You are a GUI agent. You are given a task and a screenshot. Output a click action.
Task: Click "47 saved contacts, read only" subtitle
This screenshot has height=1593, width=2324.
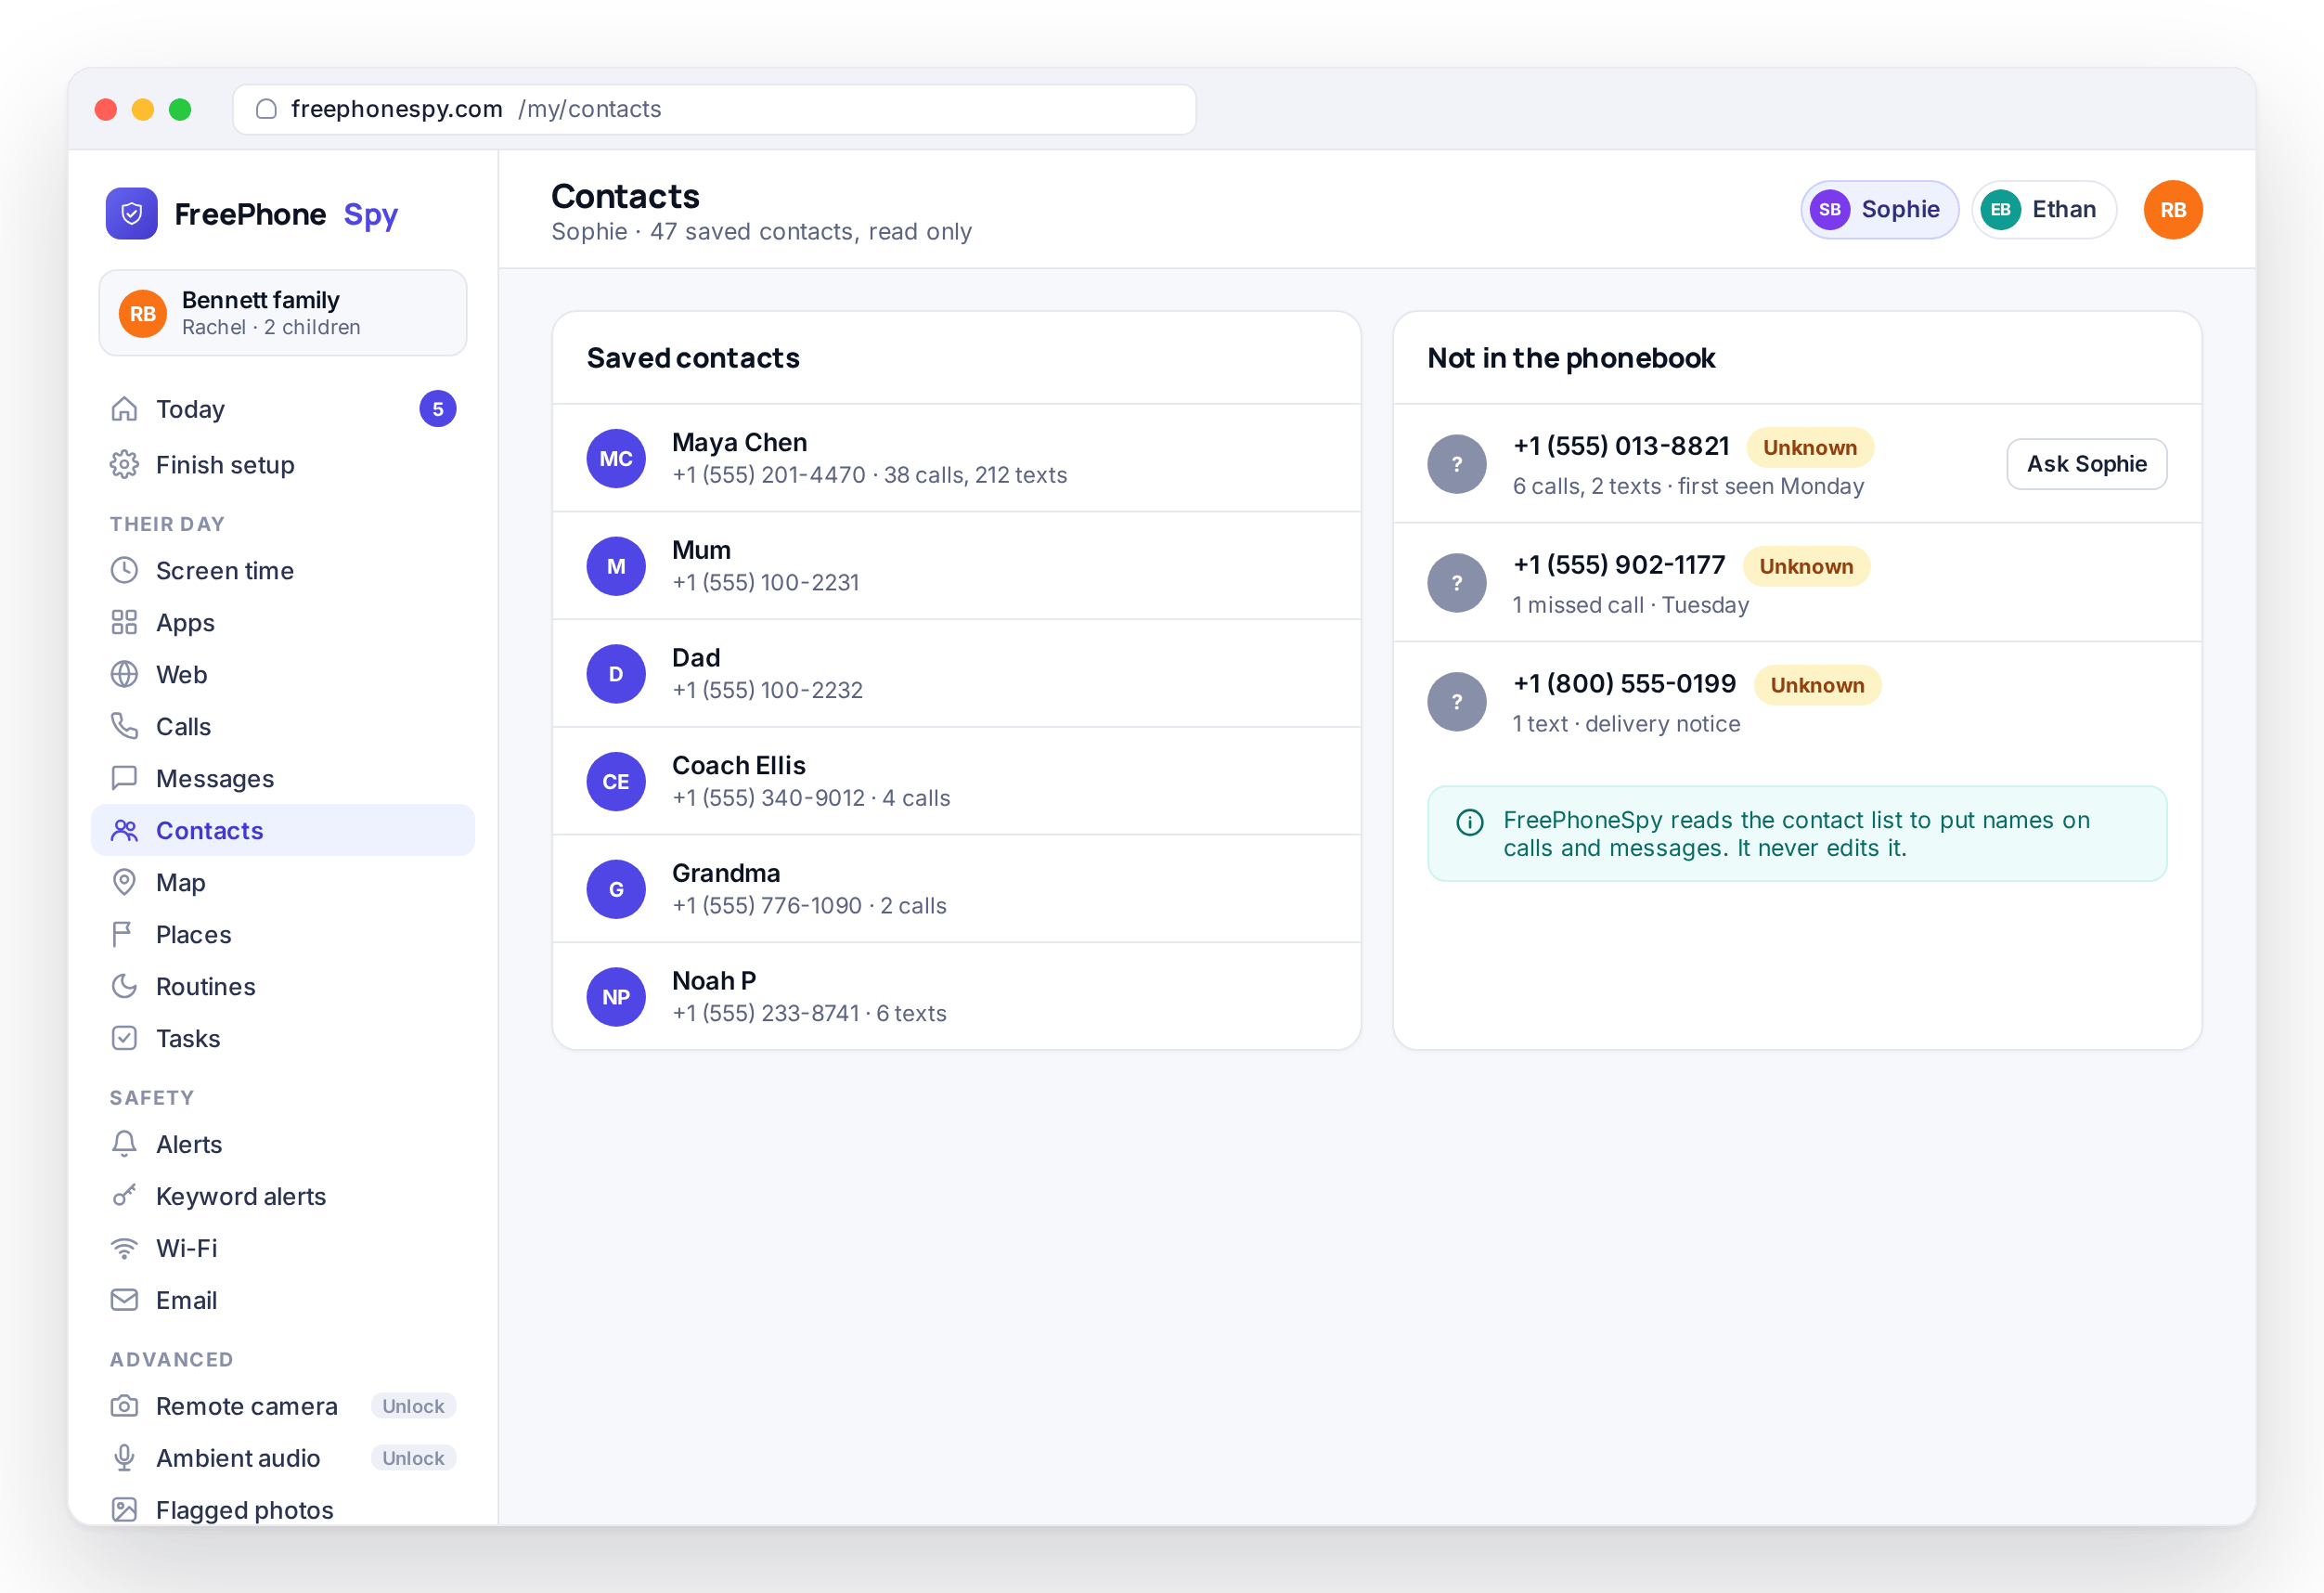click(811, 232)
